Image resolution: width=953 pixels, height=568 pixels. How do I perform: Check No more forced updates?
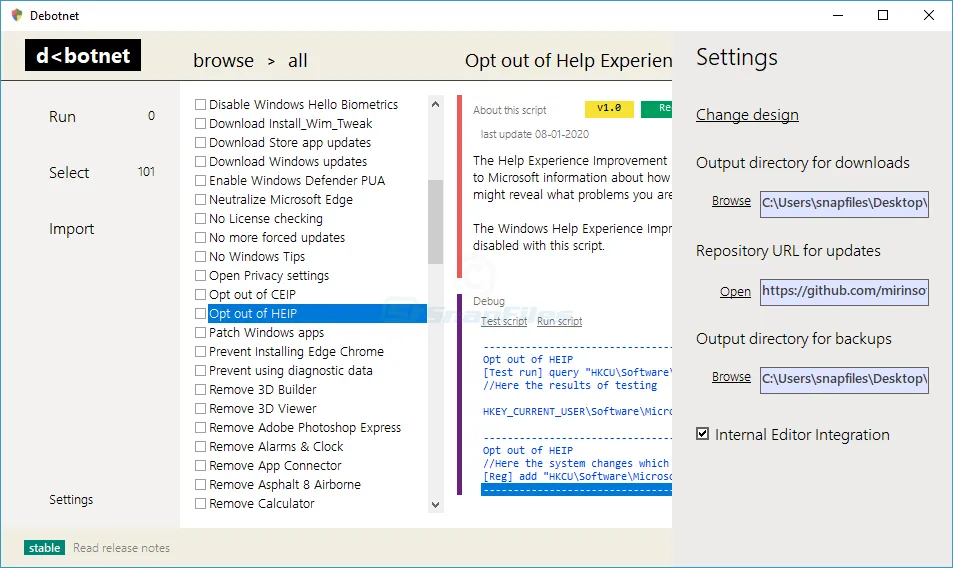[x=200, y=238]
